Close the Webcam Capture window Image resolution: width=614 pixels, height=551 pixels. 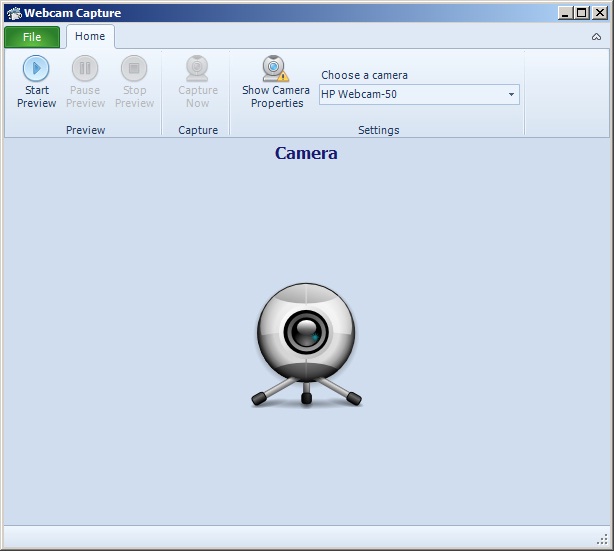click(x=599, y=13)
